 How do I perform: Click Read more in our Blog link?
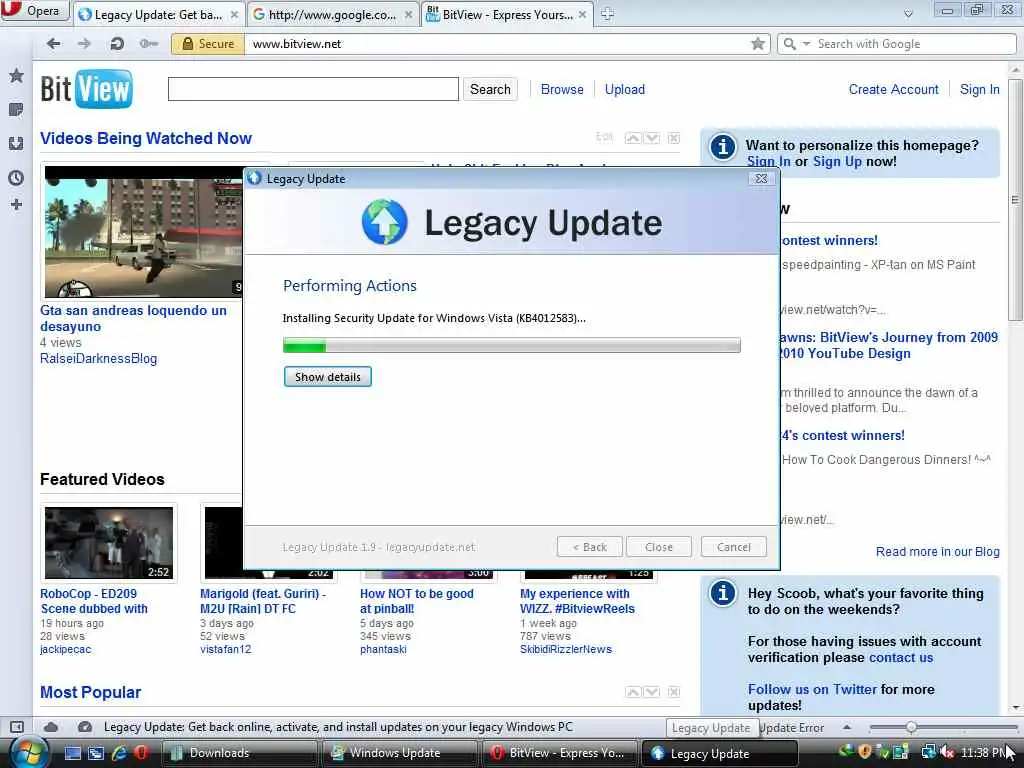click(x=937, y=551)
